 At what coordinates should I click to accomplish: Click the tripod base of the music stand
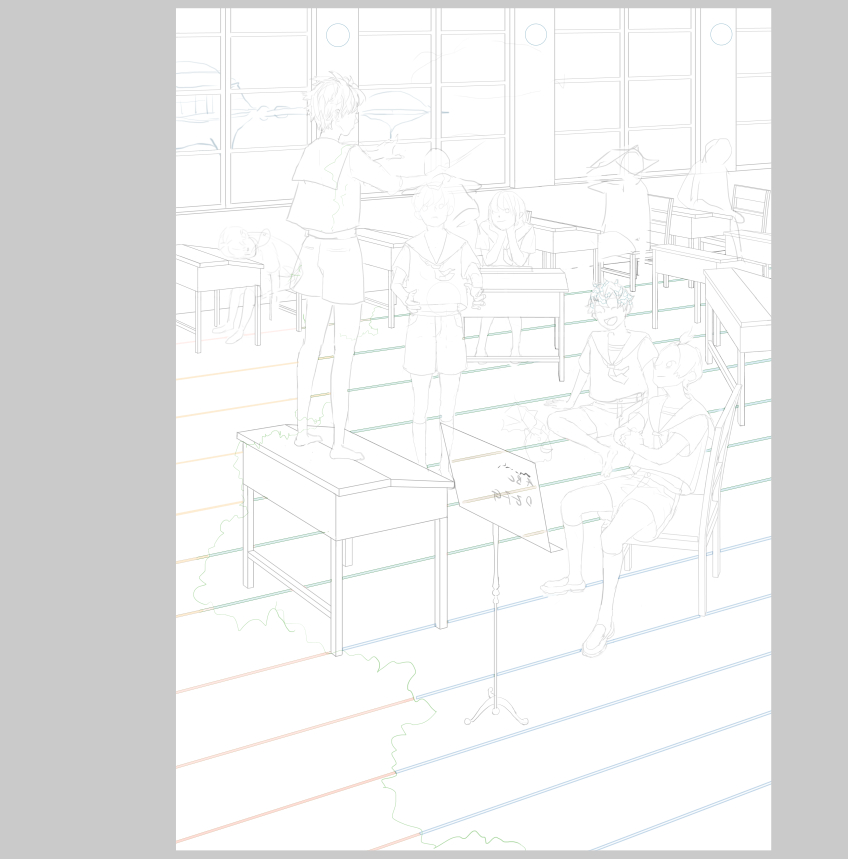click(496, 709)
